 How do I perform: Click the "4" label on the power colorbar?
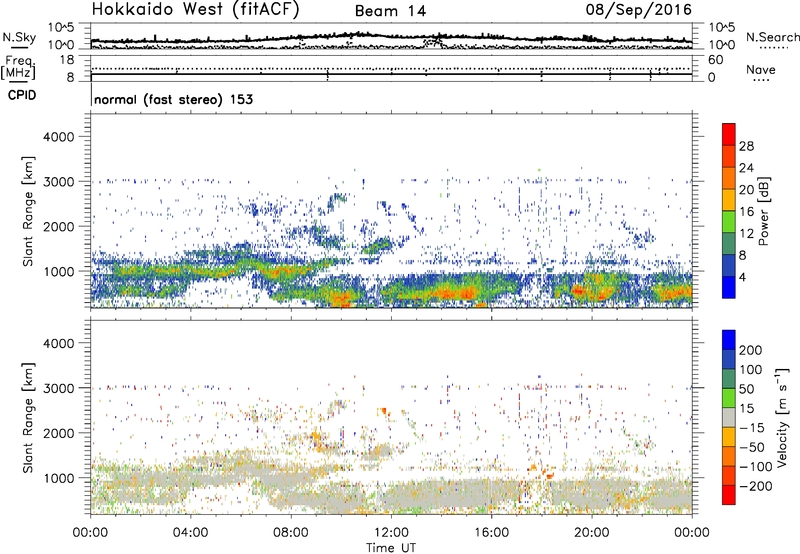click(742, 278)
